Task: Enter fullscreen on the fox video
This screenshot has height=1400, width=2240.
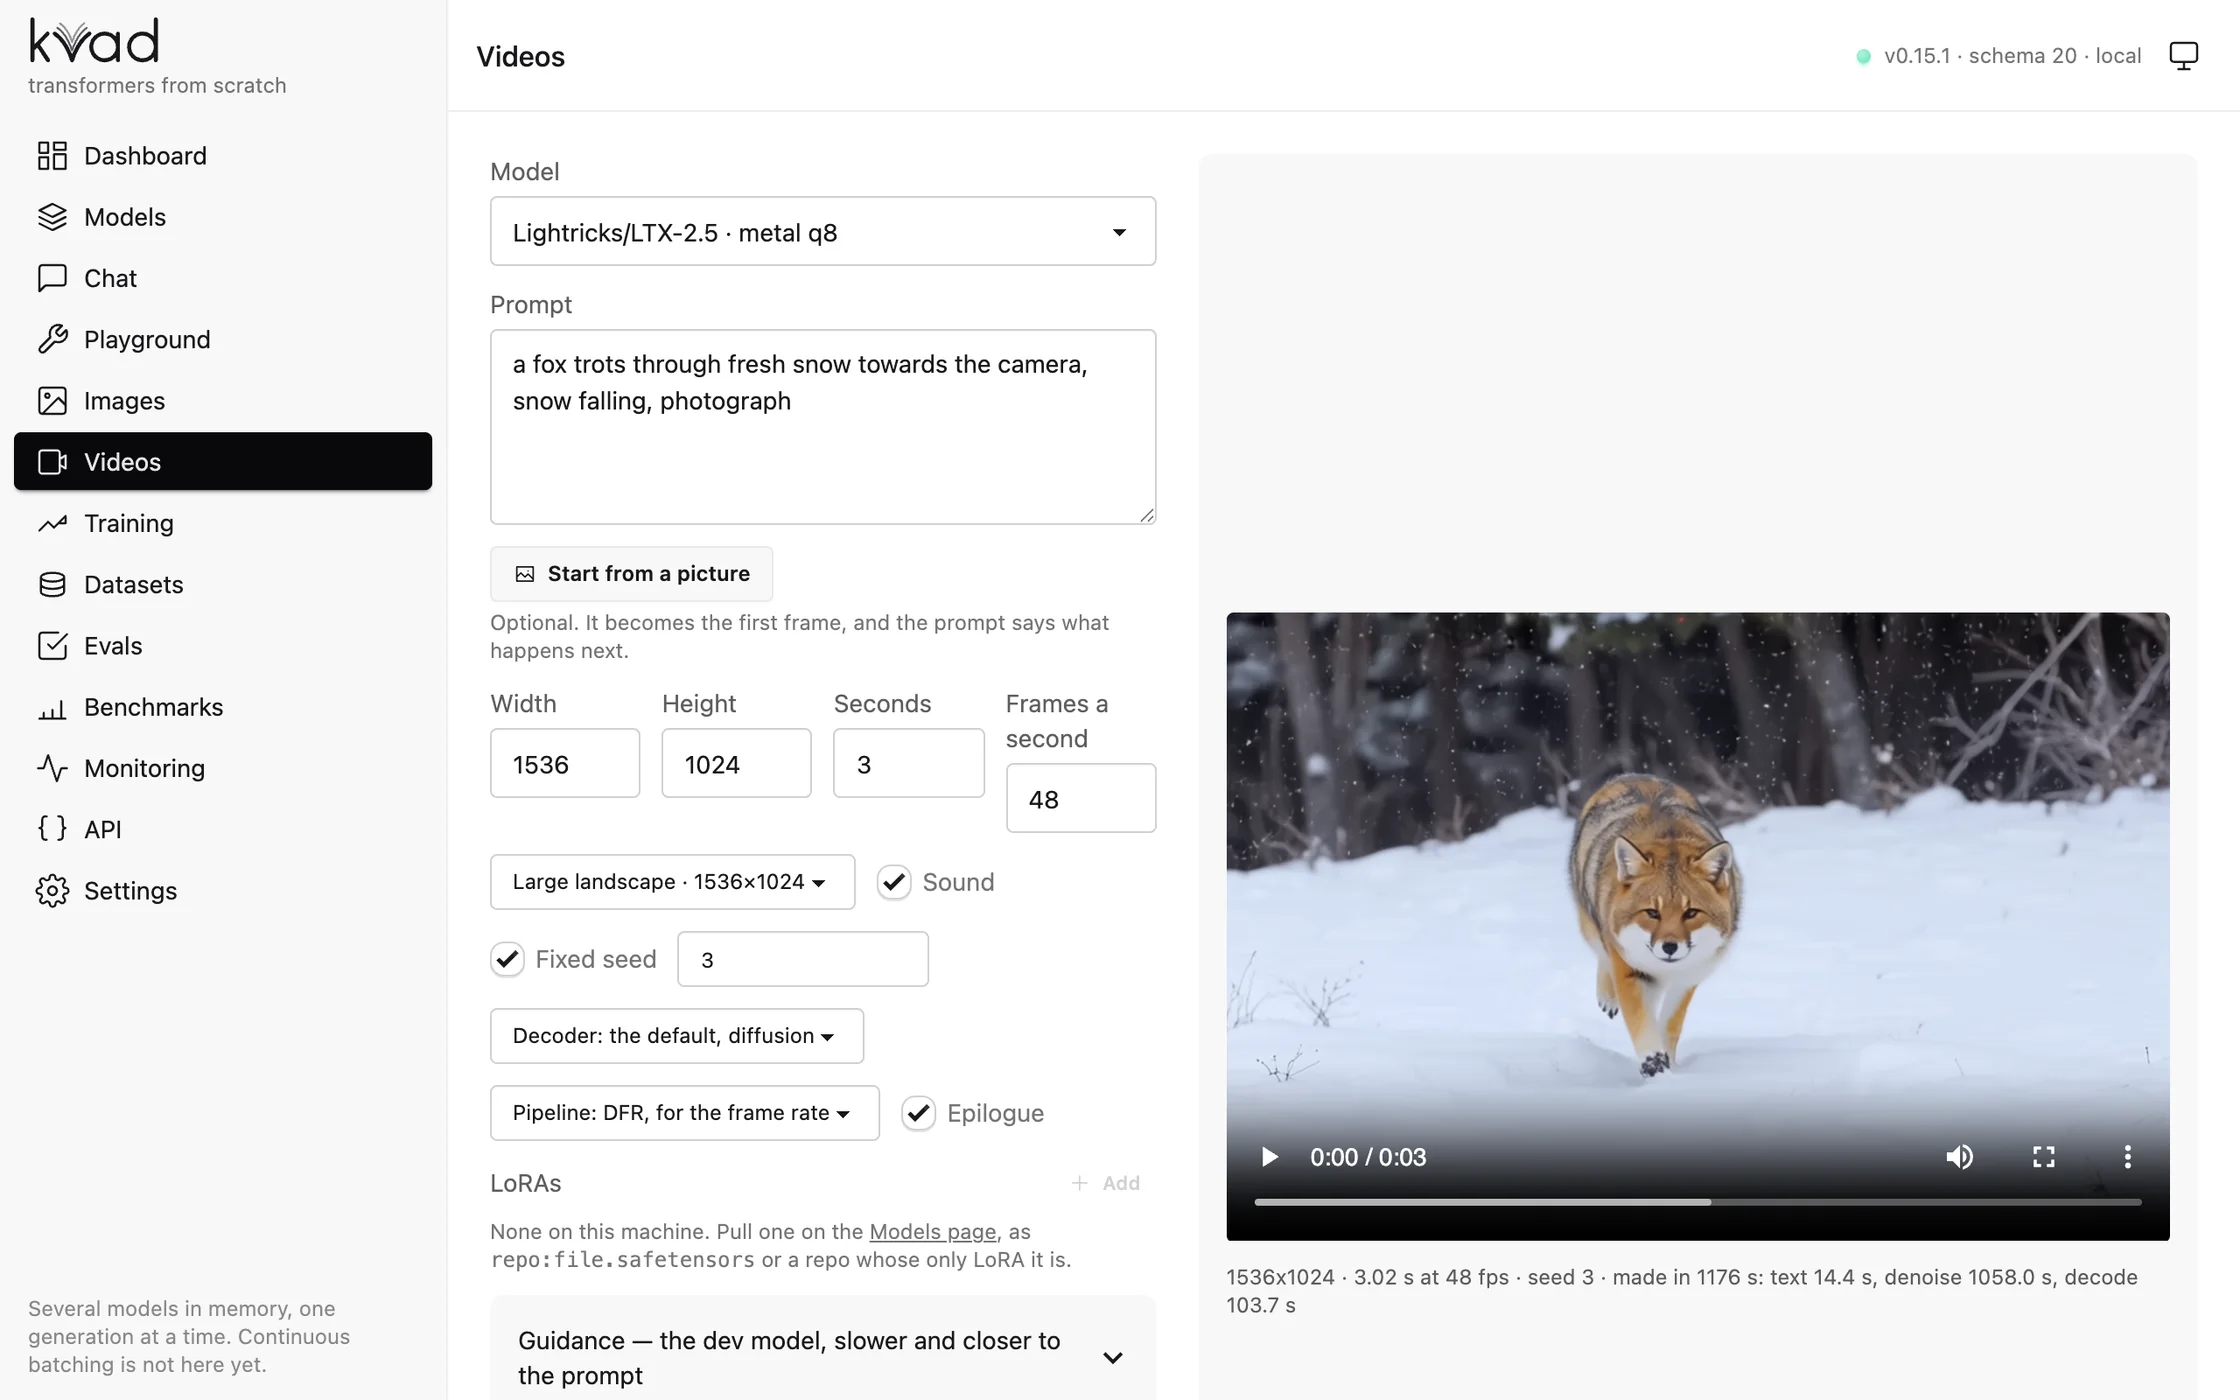Action: click(2044, 1157)
